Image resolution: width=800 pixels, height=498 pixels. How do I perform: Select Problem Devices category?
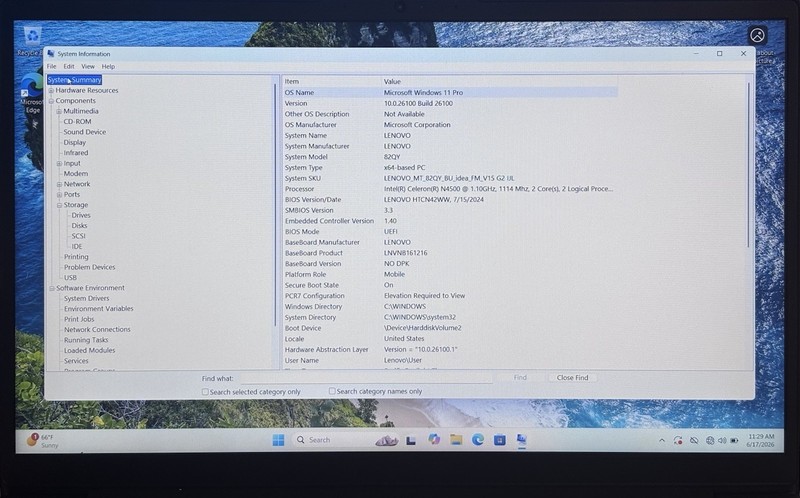pos(89,267)
